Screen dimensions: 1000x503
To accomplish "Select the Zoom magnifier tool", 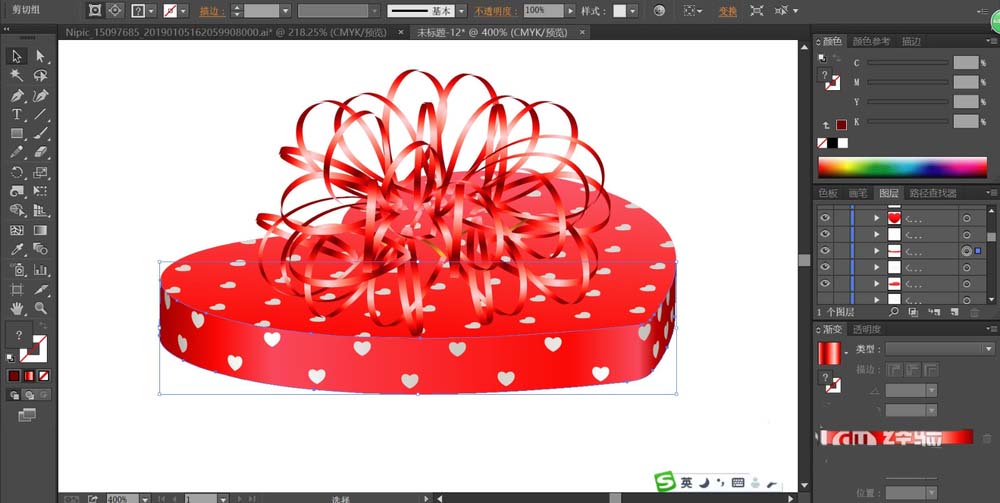I will [40, 309].
